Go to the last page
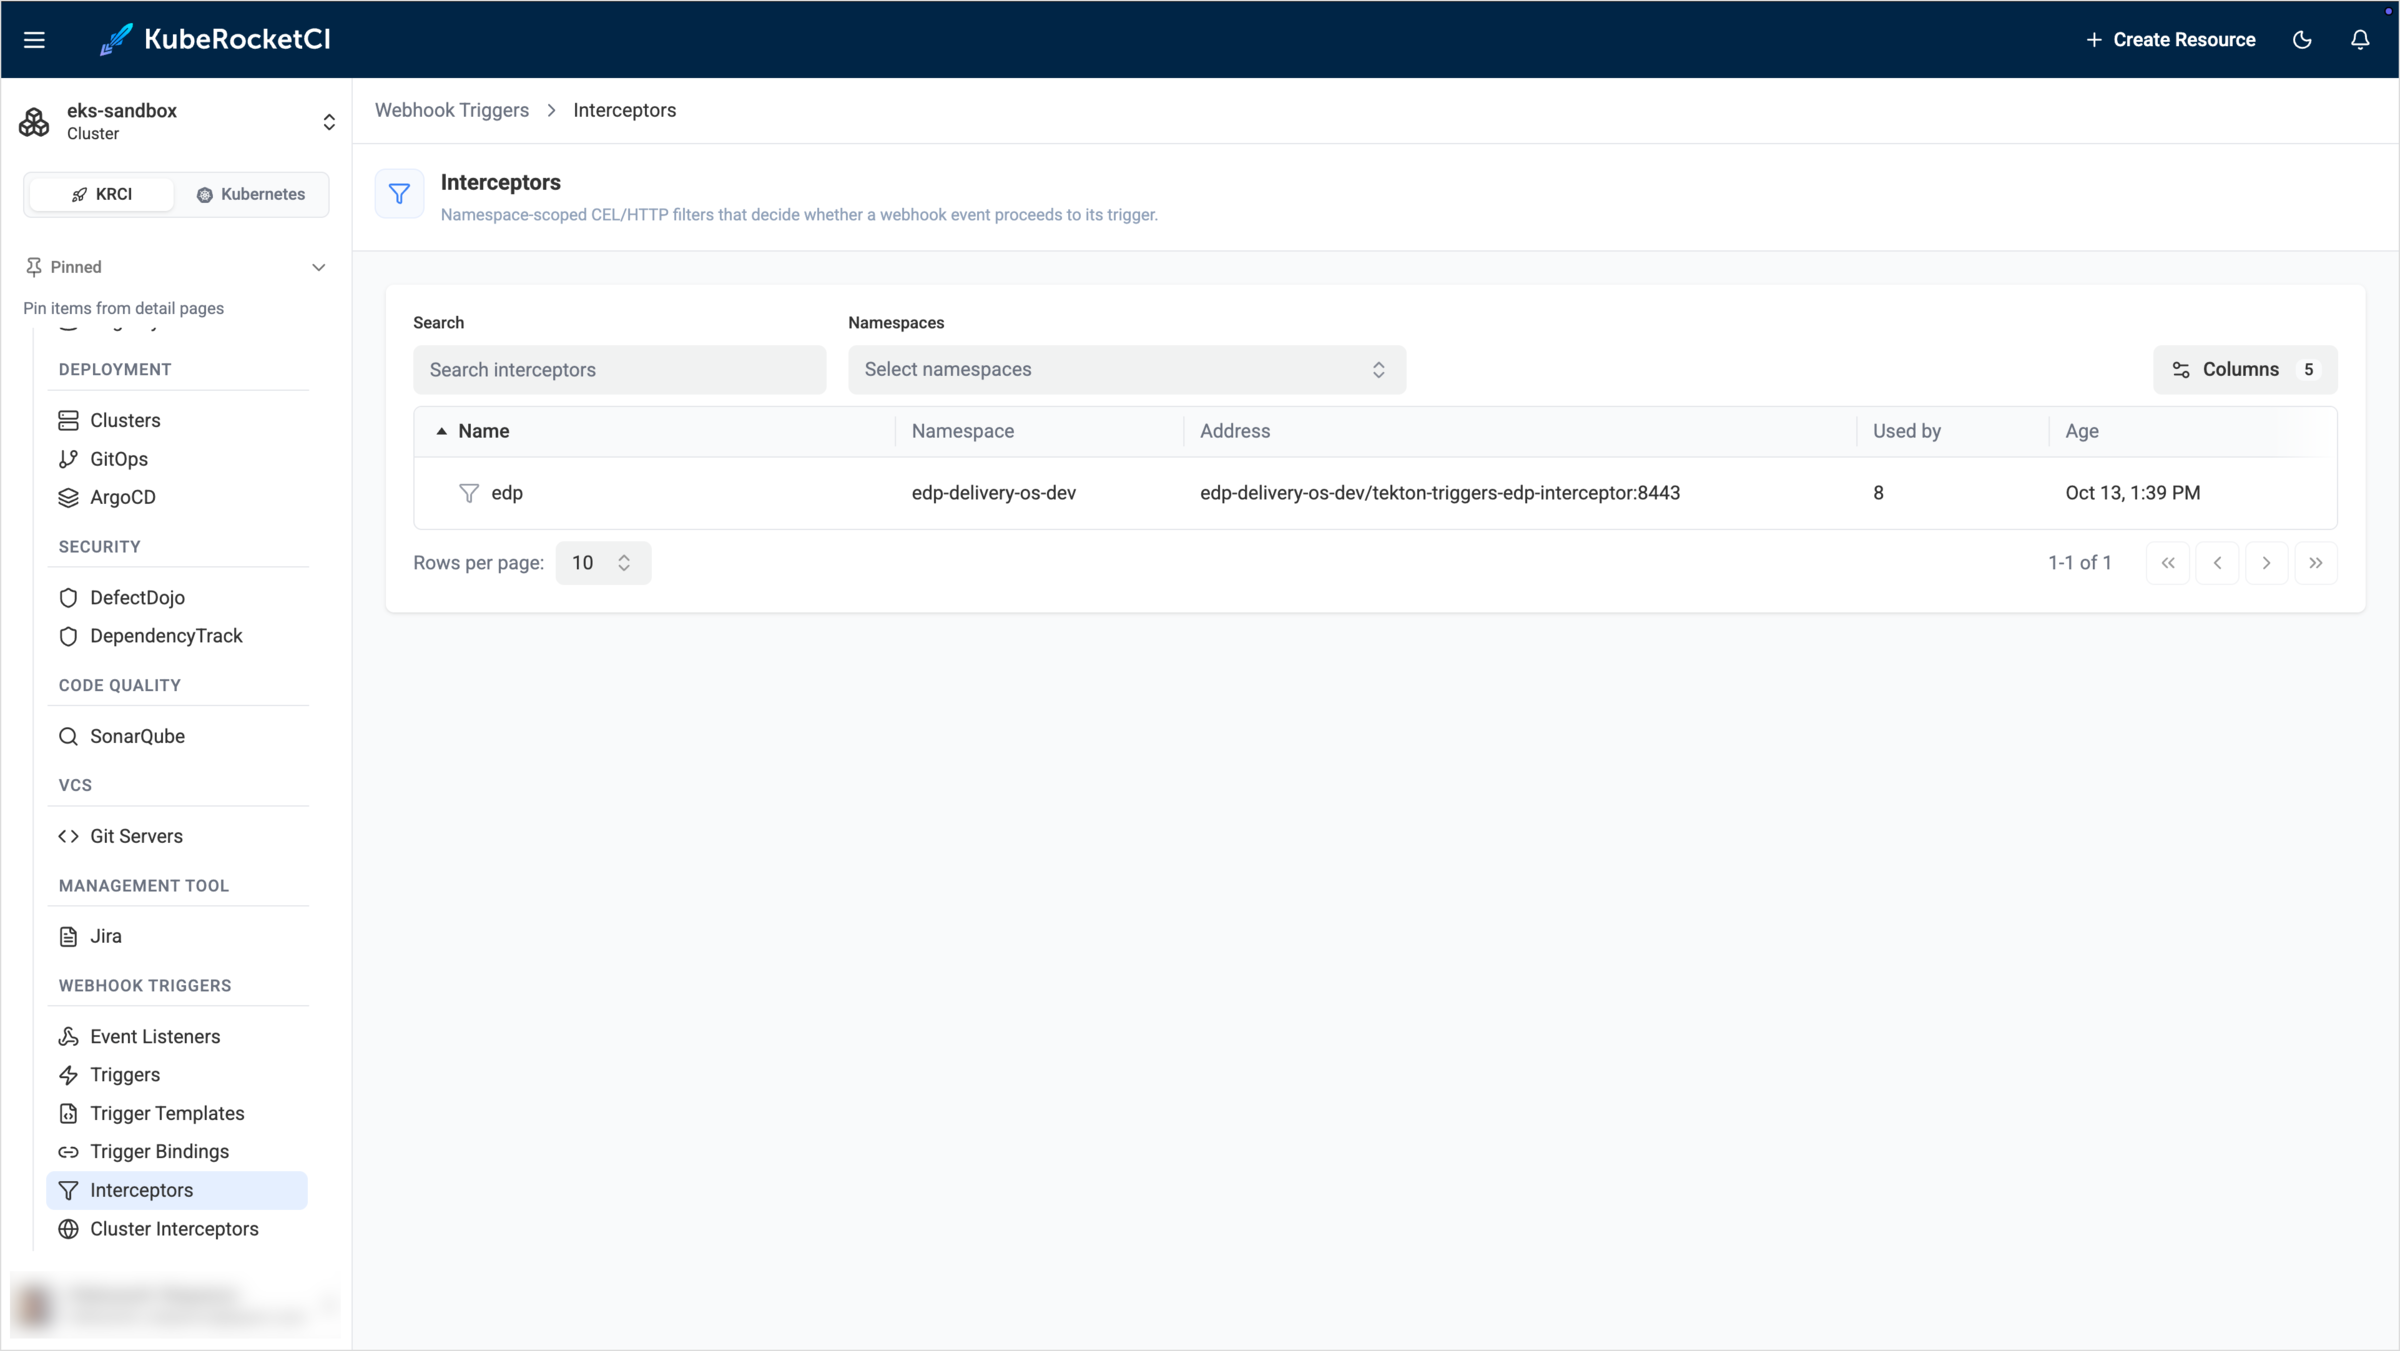2400x1351 pixels. tap(2316, 563)
